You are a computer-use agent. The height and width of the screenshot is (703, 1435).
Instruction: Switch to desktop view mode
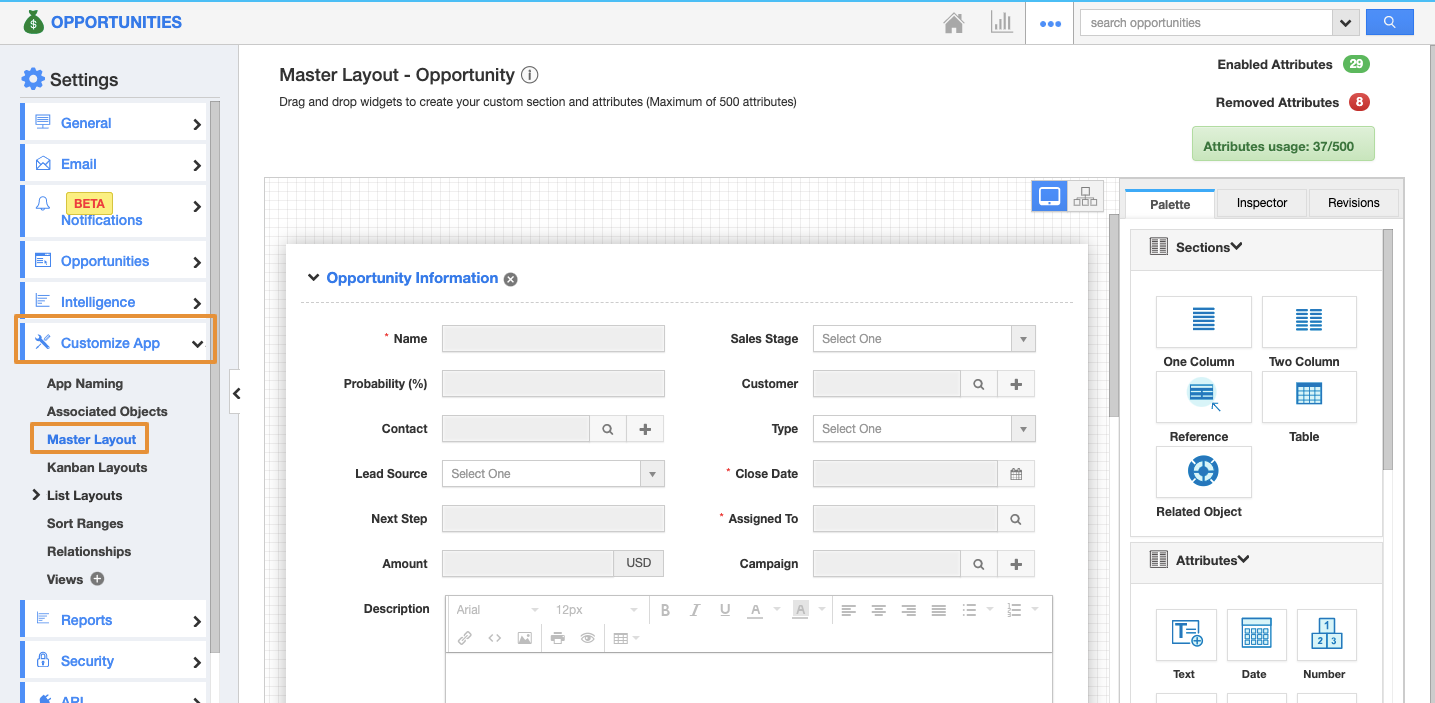[x=1049, y=197]
